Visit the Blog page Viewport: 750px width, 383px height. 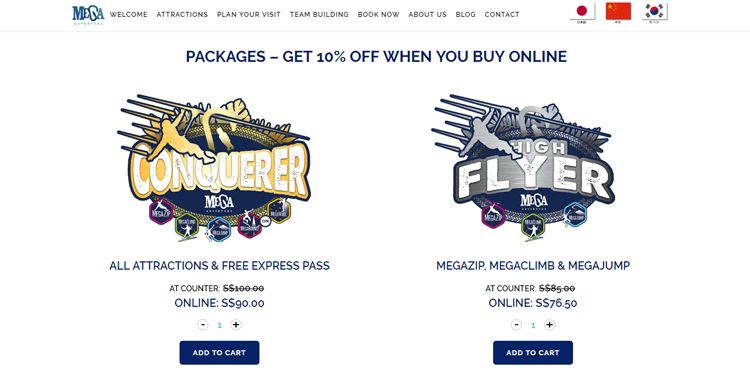(x=465, y=14)
